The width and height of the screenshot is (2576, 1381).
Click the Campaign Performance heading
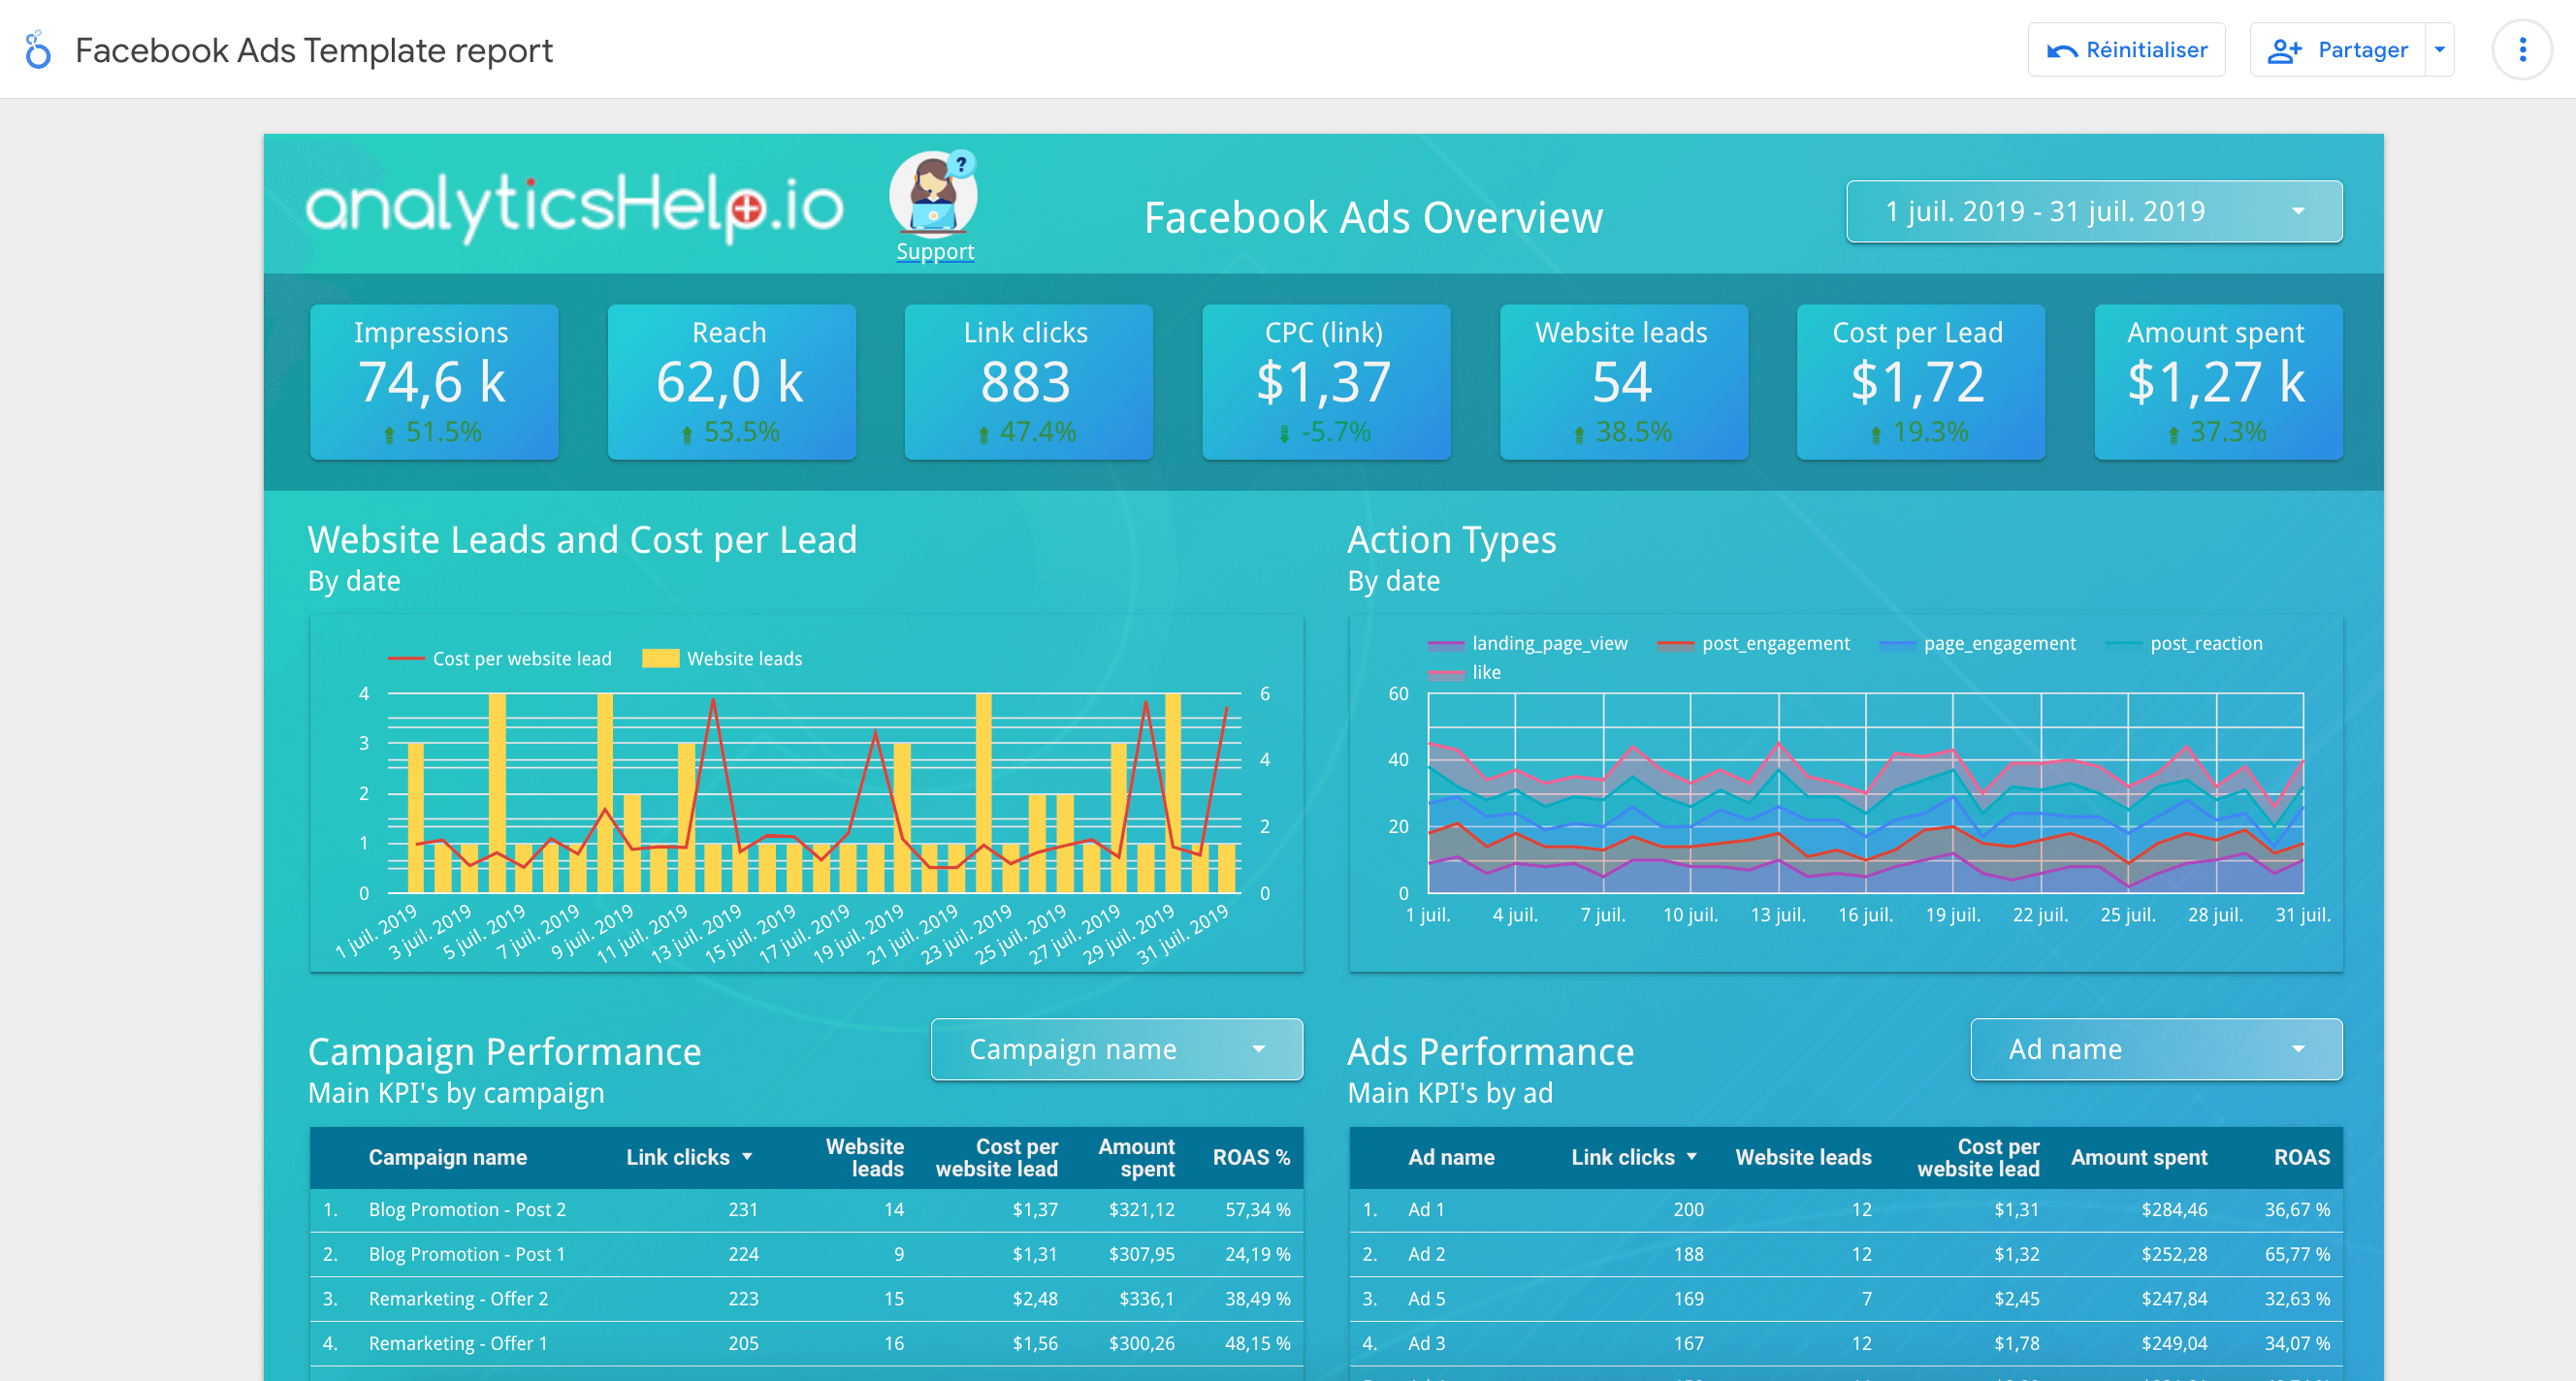504,1052
